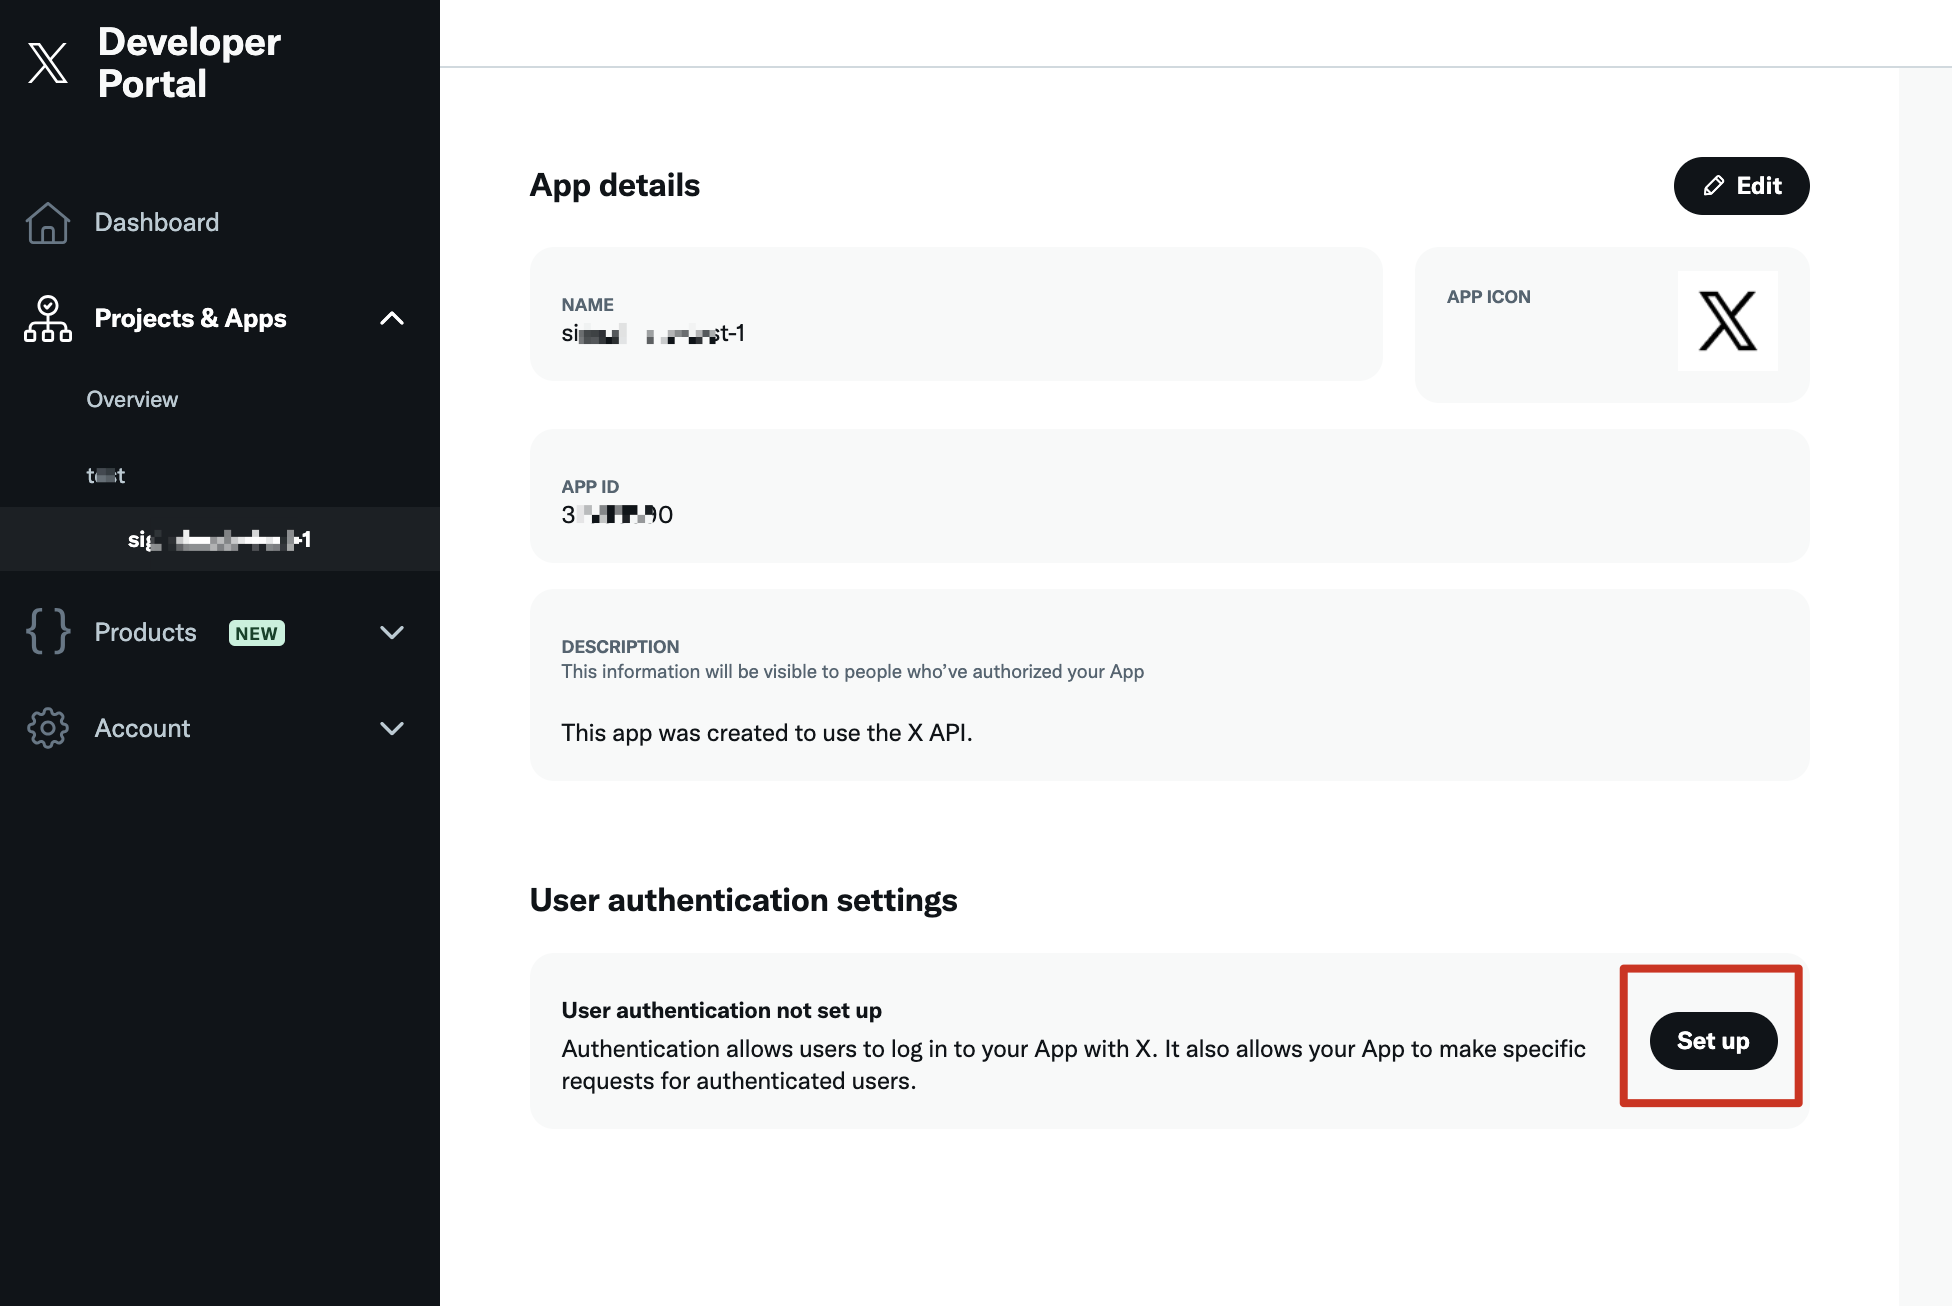1952x1306 pixels.
Task: Click the X logo in sidebar header
Action: click(x=47, y=63)
